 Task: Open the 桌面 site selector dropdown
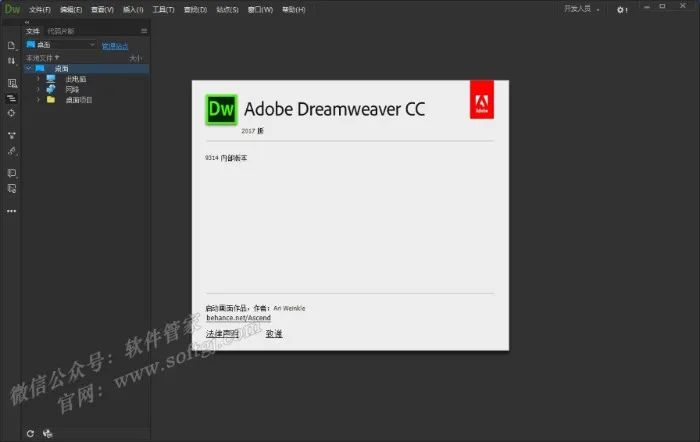pos(61,45)
